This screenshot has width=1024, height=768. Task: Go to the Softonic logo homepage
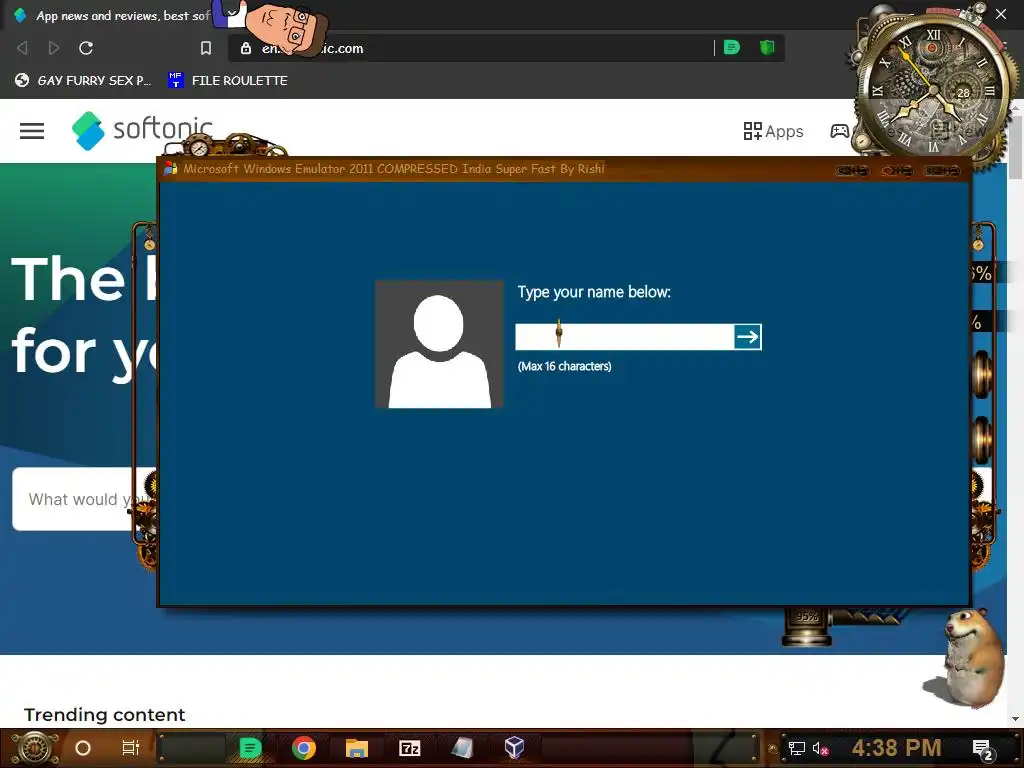coord(142,130)
